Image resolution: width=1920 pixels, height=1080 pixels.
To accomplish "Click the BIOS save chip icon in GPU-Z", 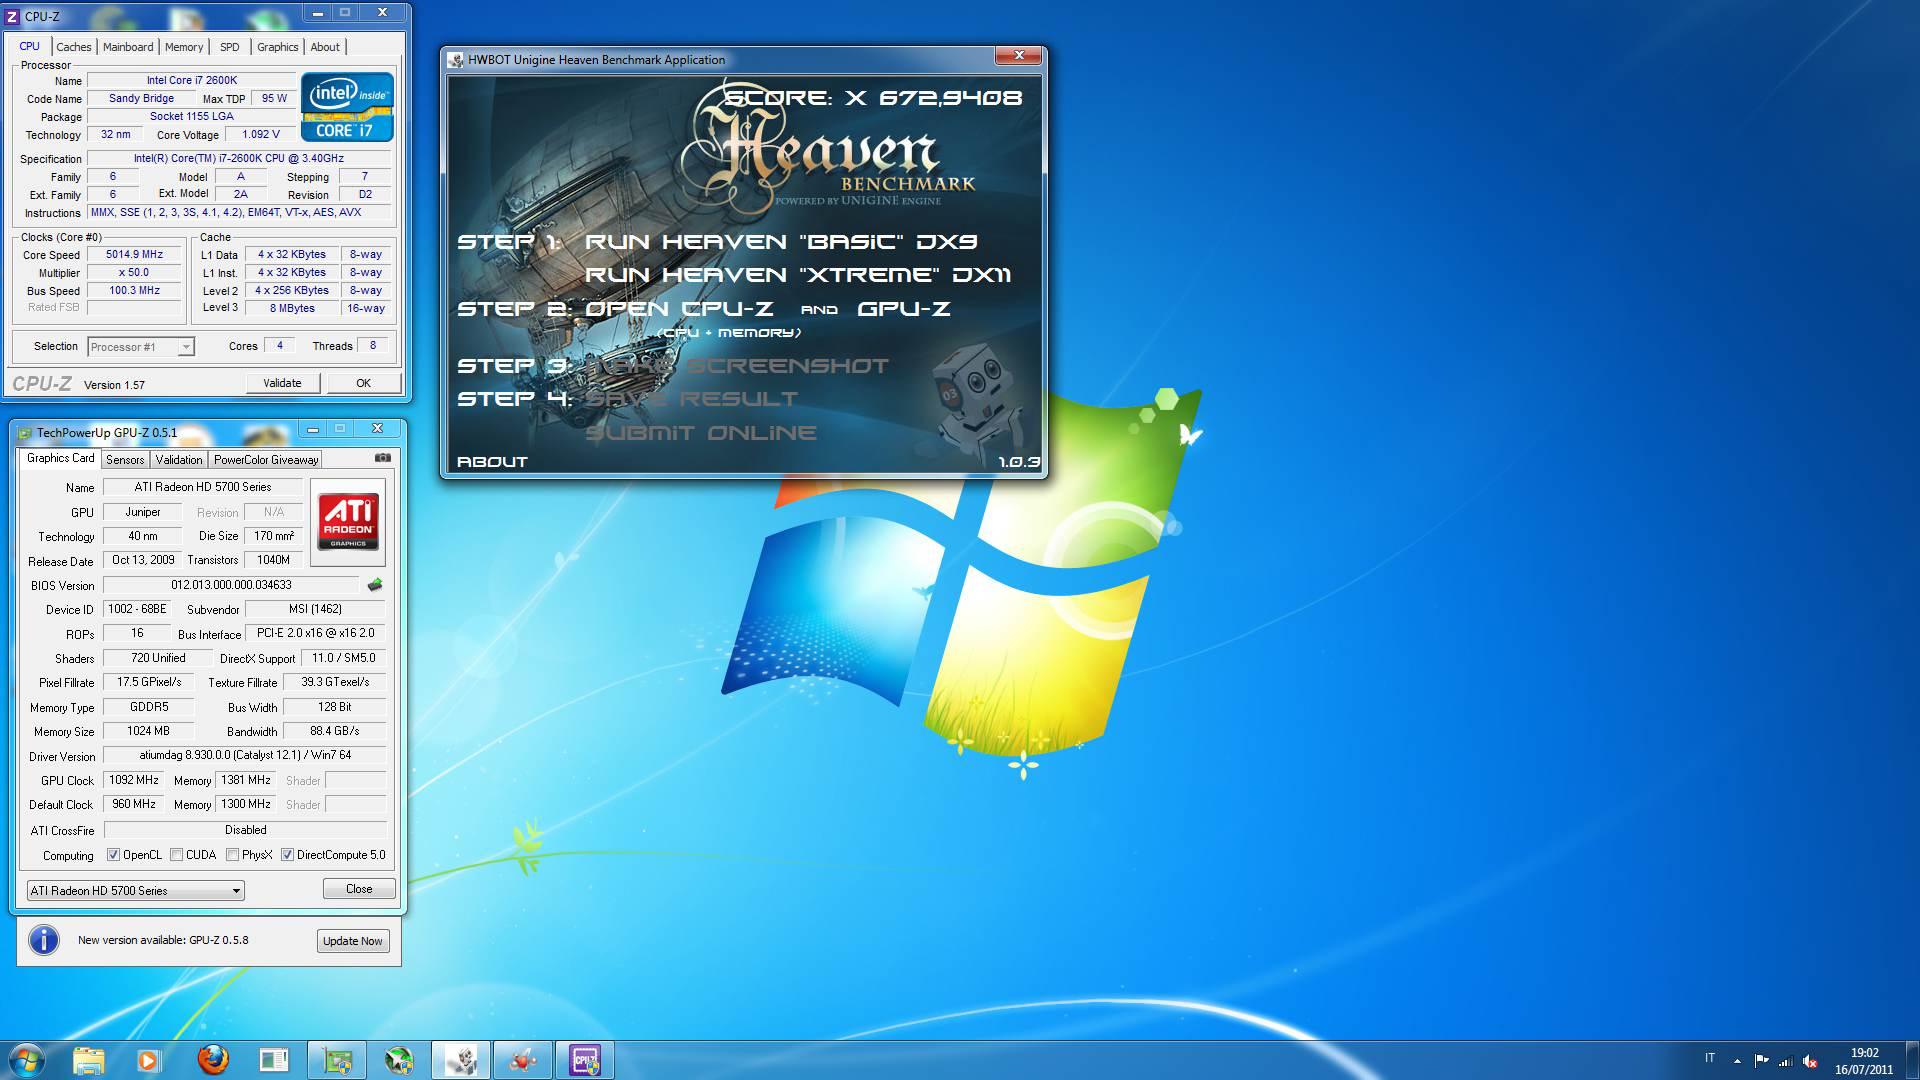I will 375,585.
